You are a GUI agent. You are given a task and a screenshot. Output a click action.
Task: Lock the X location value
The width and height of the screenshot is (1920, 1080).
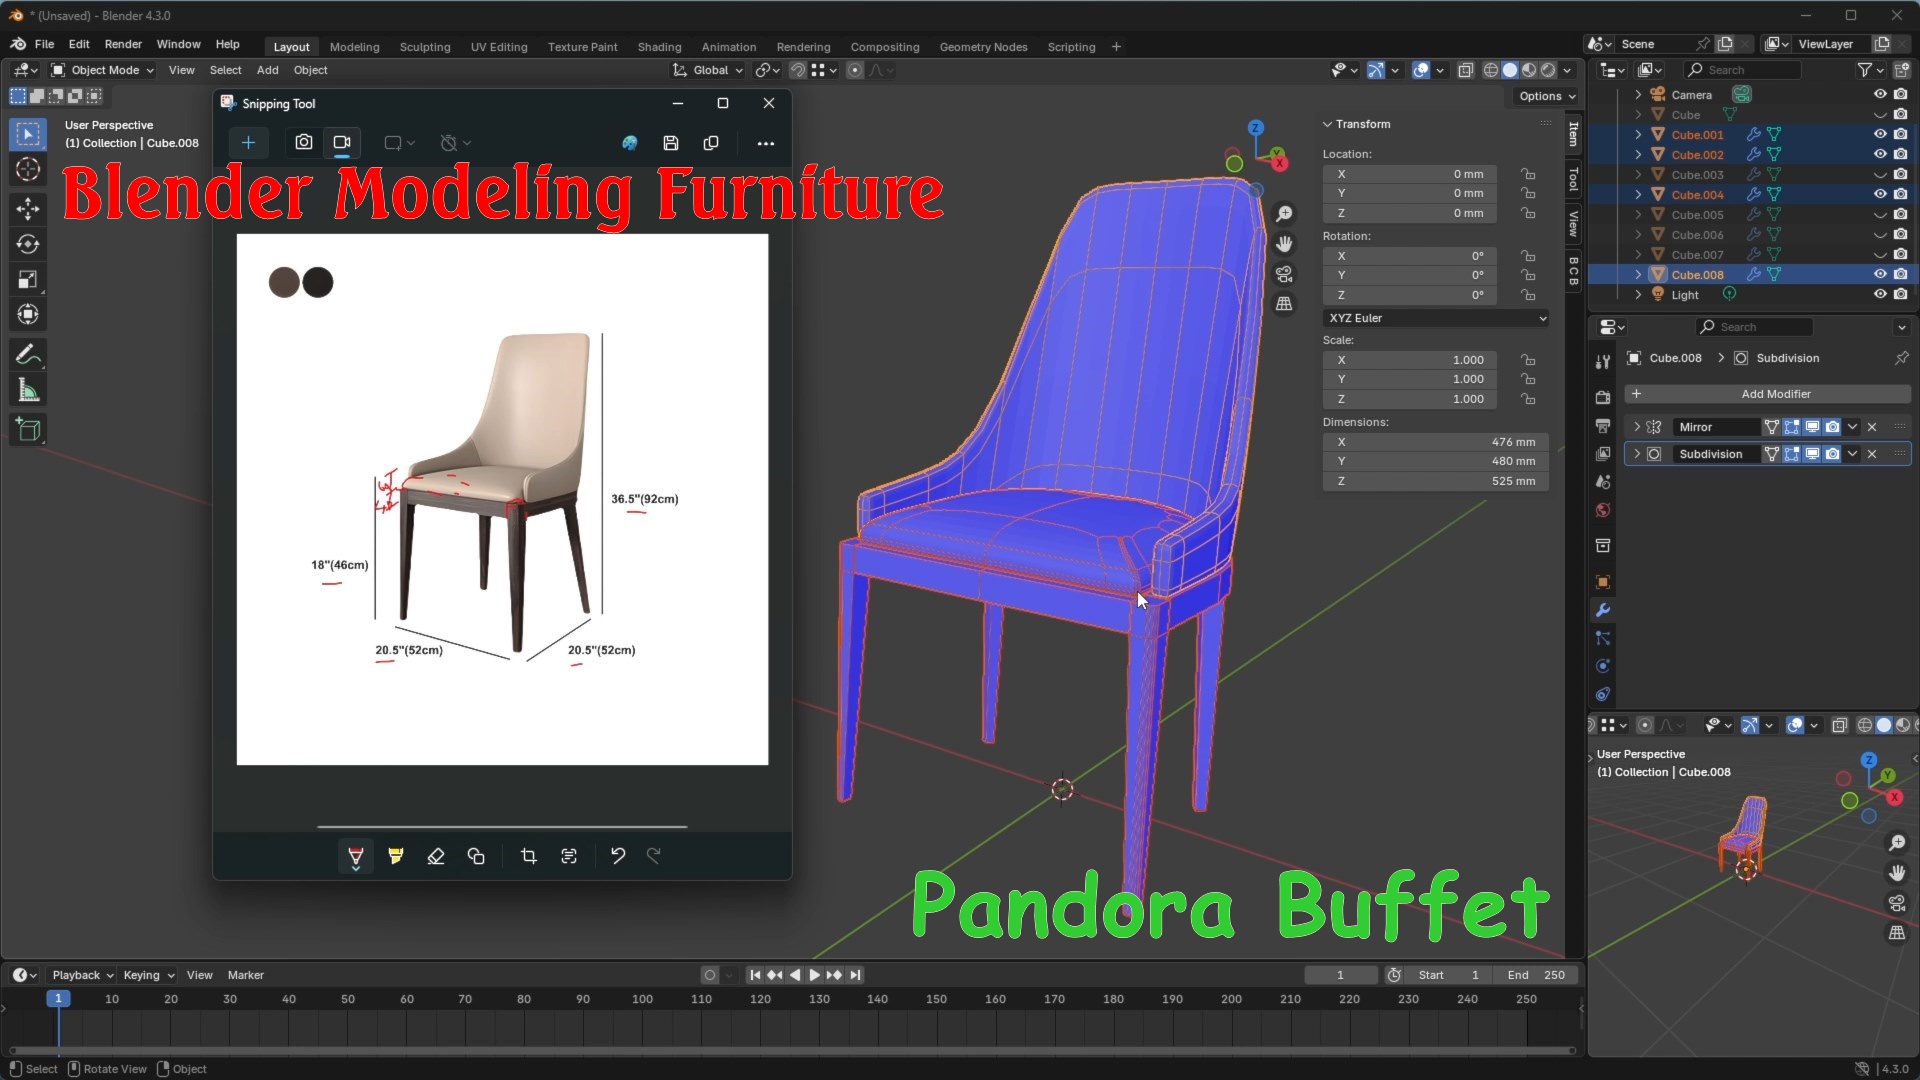click(1528, 174)
